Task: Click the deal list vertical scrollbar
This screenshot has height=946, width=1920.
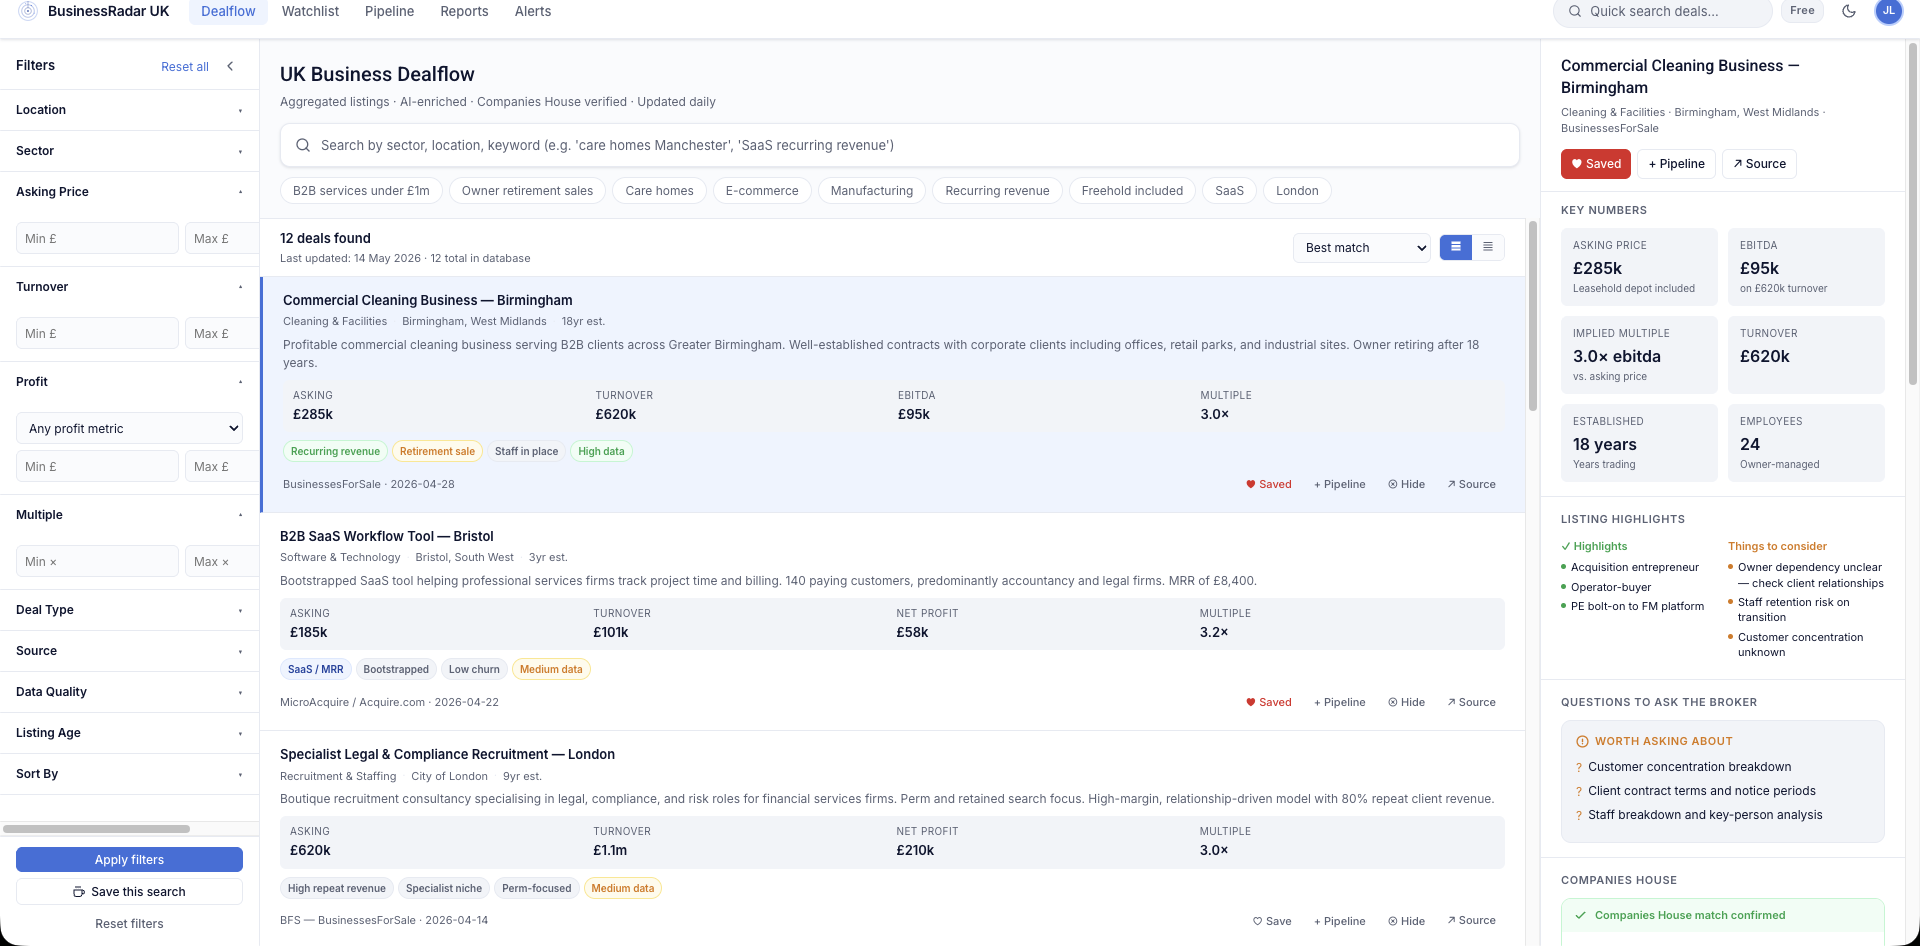Action: pyautogui.click(x=1532, y=315)
